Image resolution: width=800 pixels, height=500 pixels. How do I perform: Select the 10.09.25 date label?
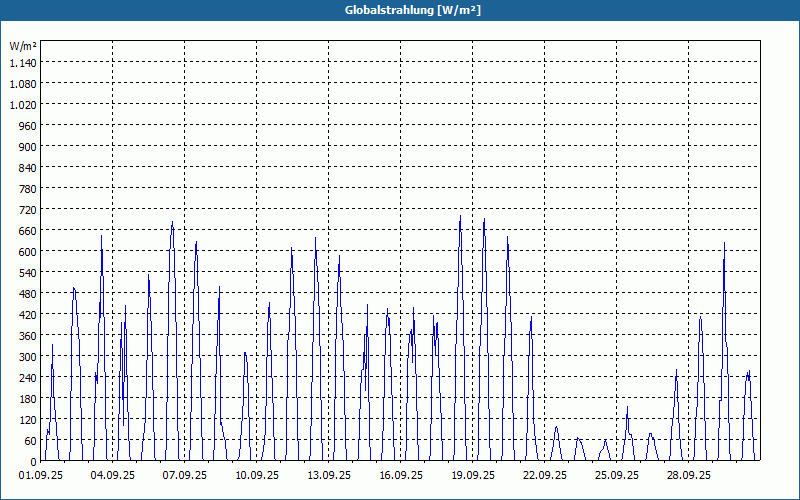point(257,476)
